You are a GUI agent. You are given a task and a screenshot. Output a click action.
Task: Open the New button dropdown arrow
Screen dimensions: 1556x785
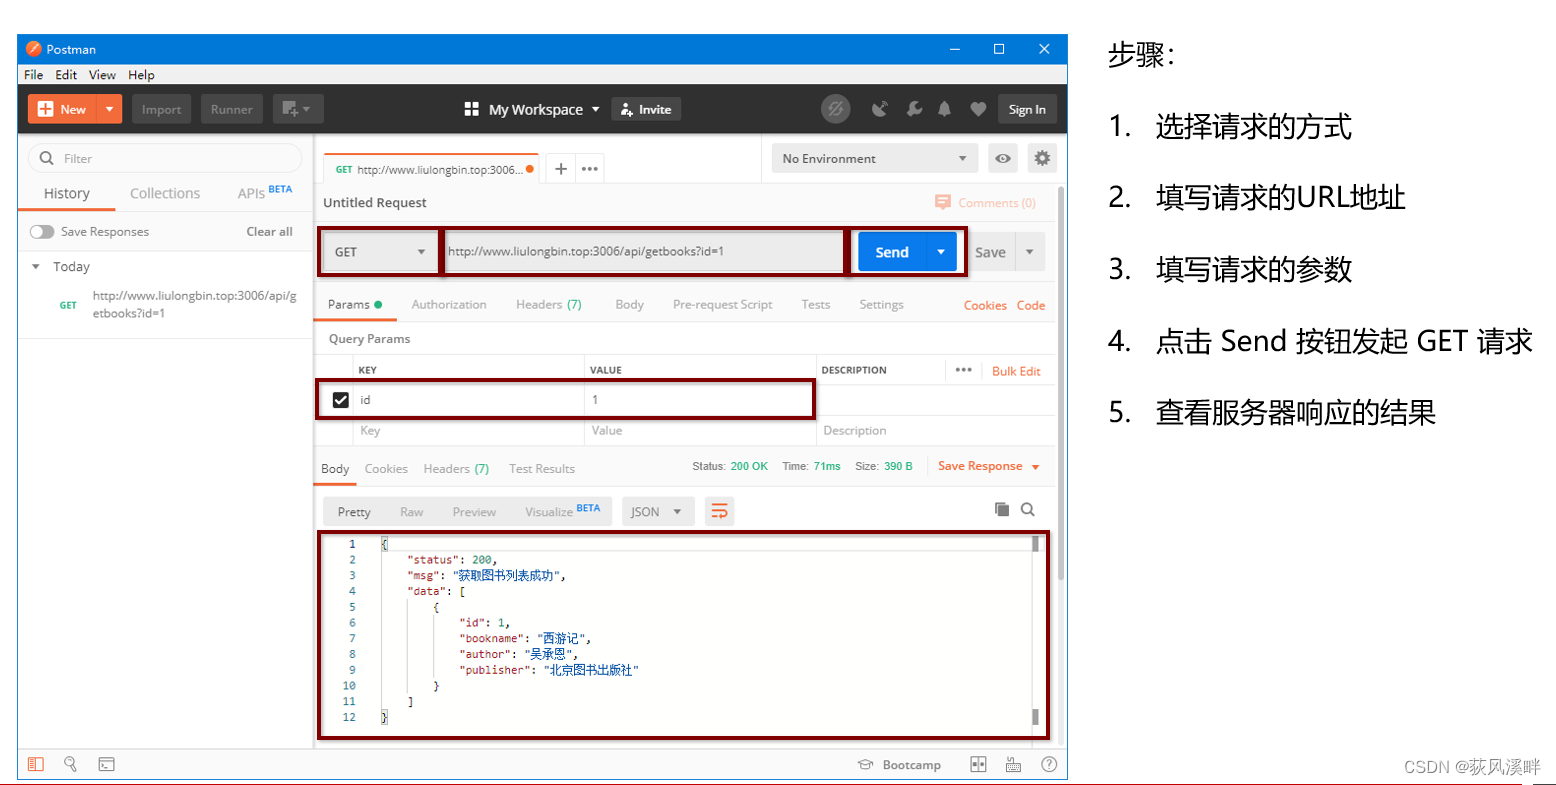pos(110,109)
